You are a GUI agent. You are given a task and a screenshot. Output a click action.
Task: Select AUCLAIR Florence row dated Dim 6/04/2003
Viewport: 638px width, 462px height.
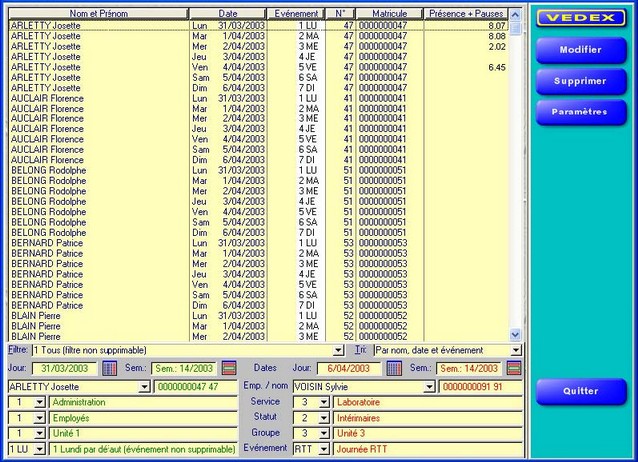coord(258,160)
